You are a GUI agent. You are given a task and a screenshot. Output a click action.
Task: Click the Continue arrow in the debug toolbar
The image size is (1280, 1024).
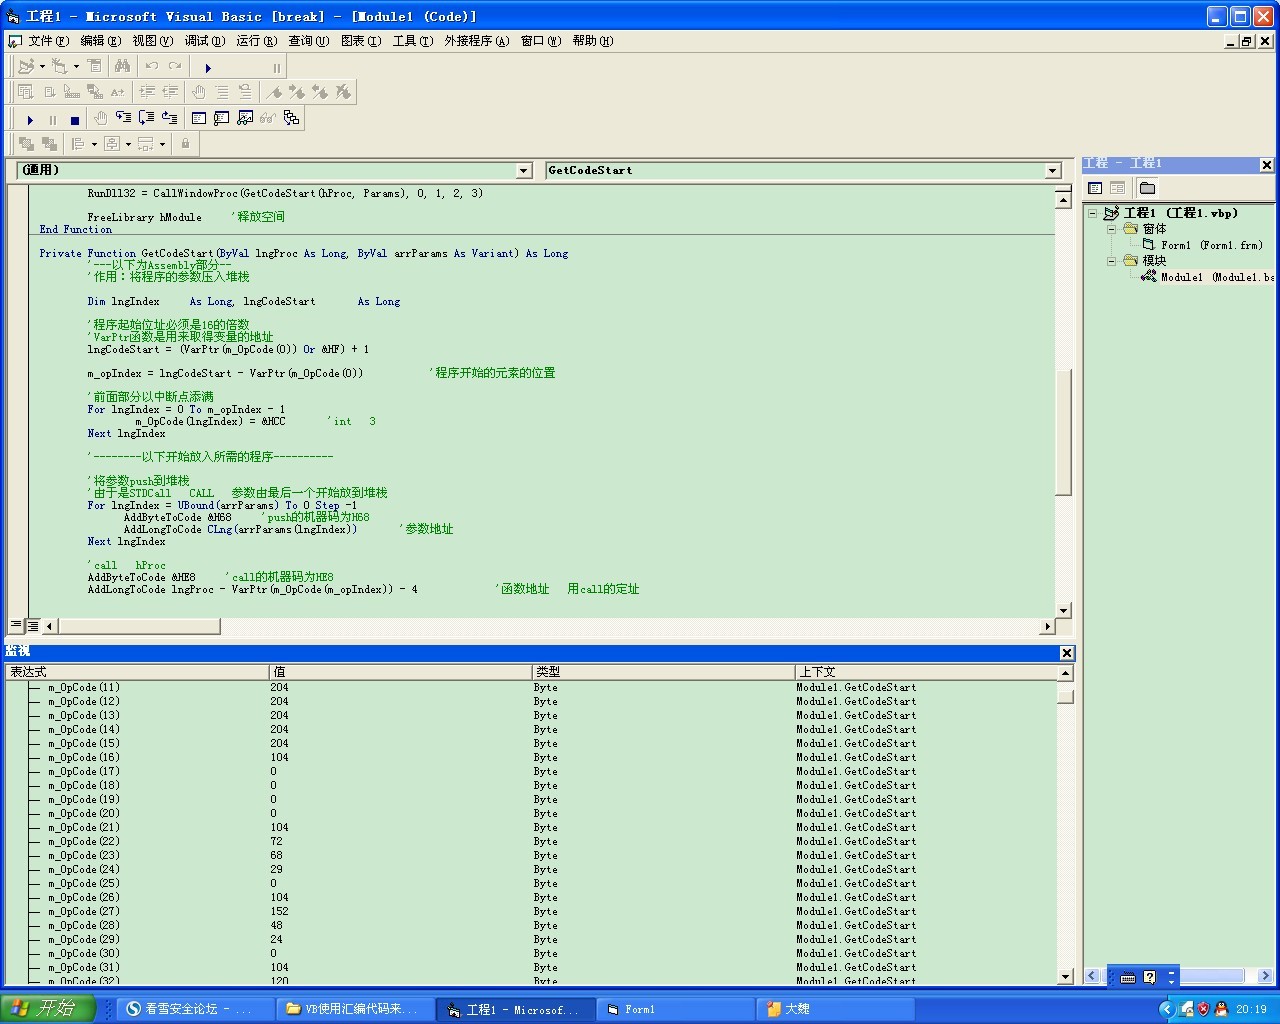coord(30,119)
